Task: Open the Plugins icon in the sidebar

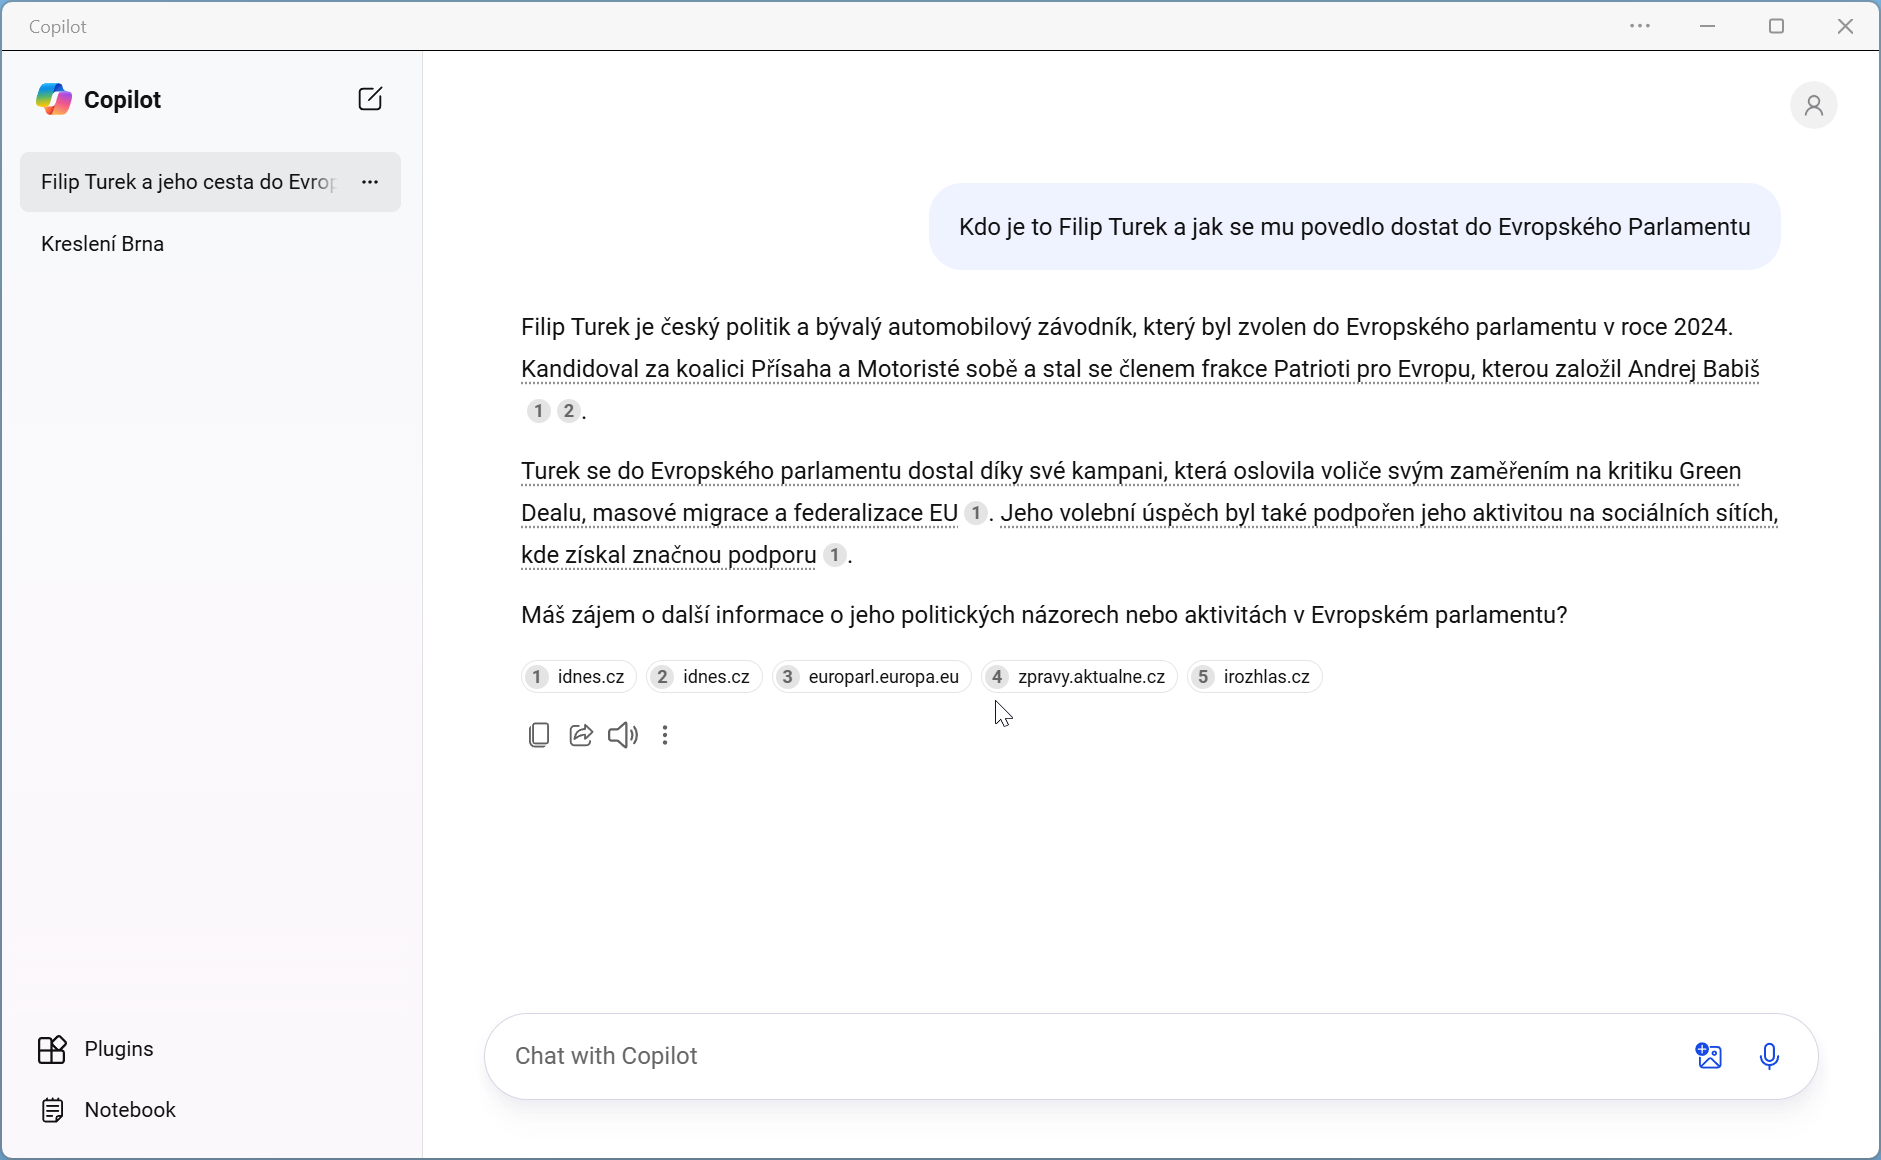Action: click(52, 1049)
